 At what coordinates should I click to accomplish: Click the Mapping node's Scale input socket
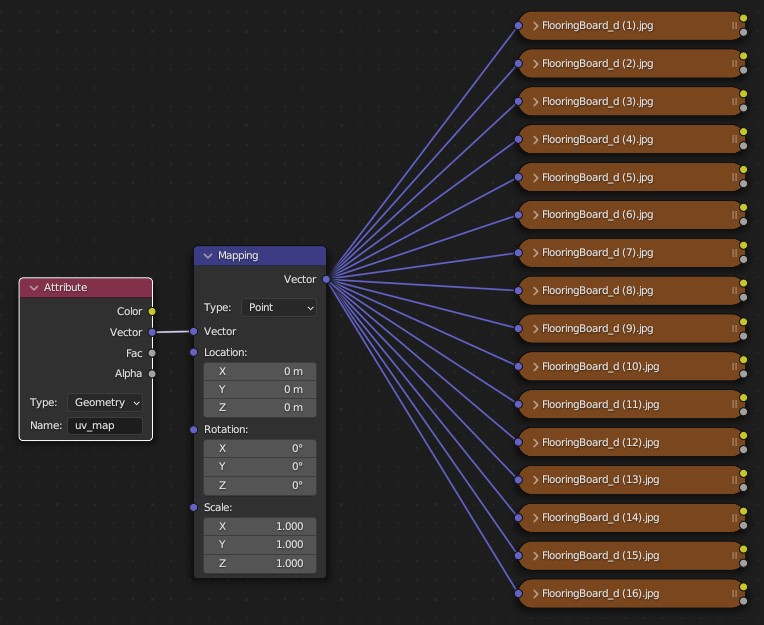pyautogui.click(x=194, y=507)
